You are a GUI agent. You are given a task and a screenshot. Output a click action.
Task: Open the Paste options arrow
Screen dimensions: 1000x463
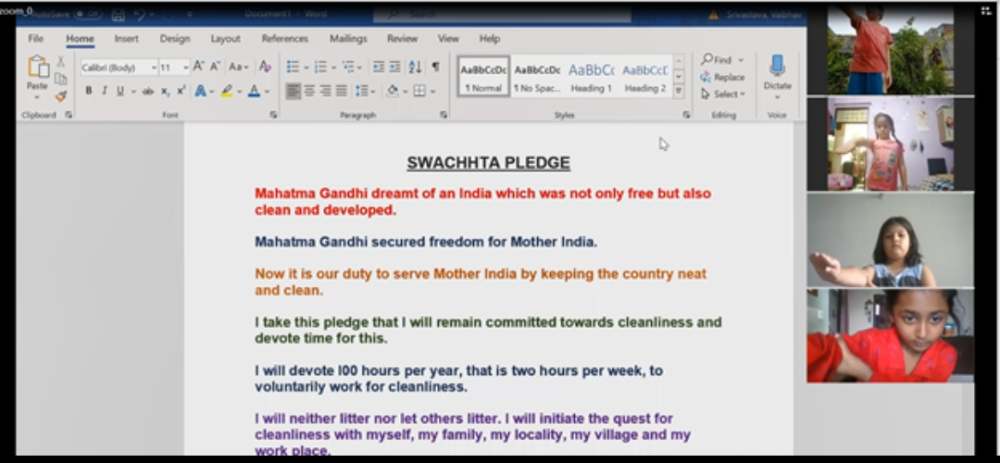click(36, 98)
